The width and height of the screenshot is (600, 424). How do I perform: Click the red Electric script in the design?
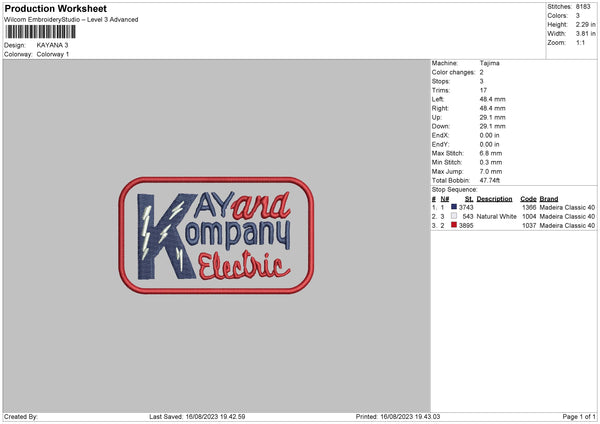[244, 265]
